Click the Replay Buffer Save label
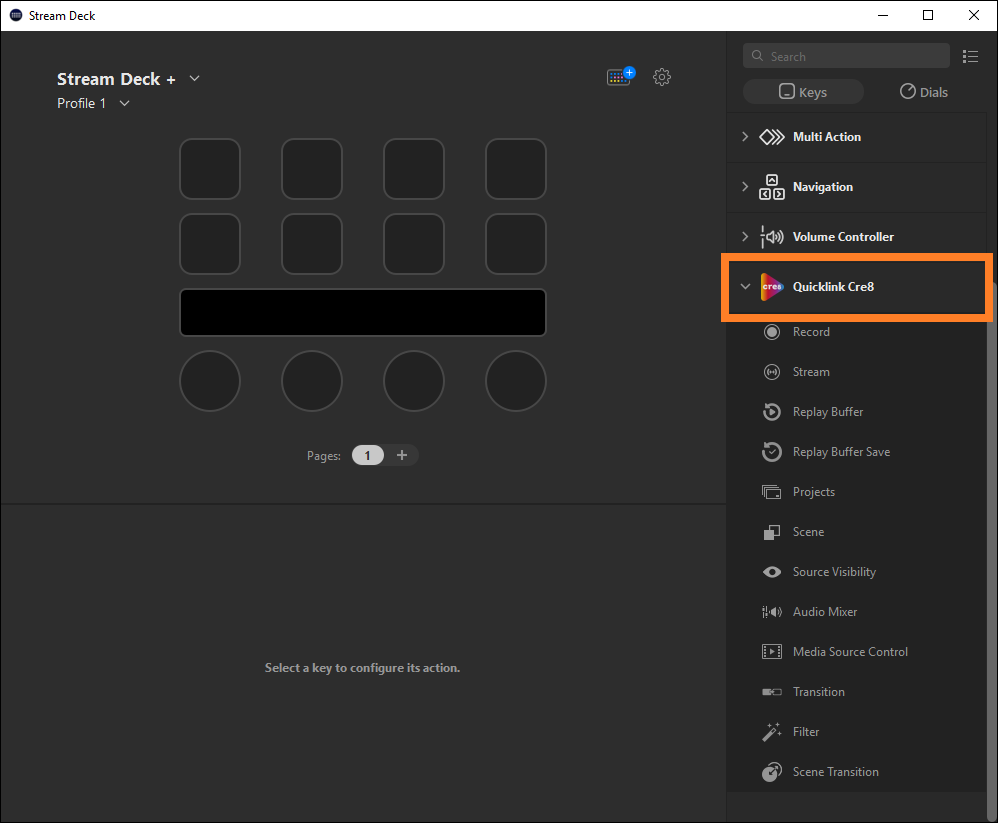The height and width of the screenshot is (823, 998). pos(841,452)
